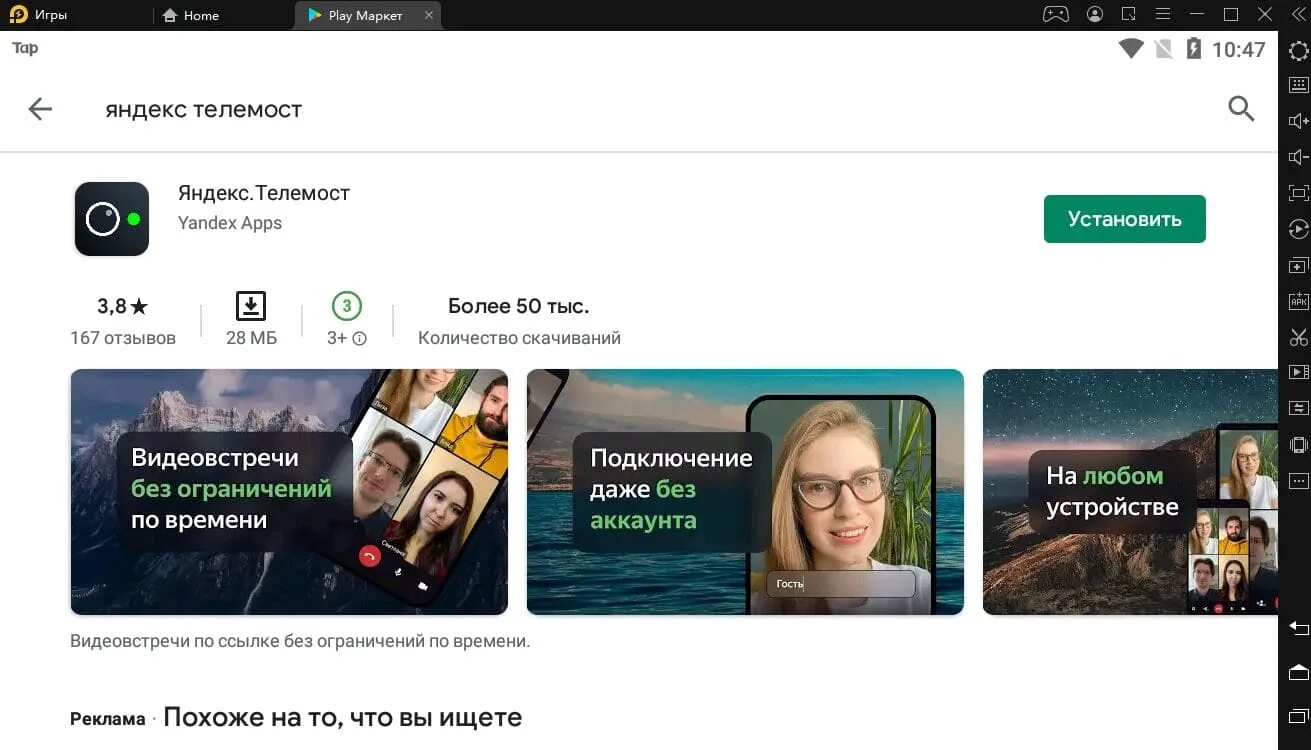Open the video recorder in the sidebar
The height and width of the screenshot is (750, 1311).
coord(1298,372)
